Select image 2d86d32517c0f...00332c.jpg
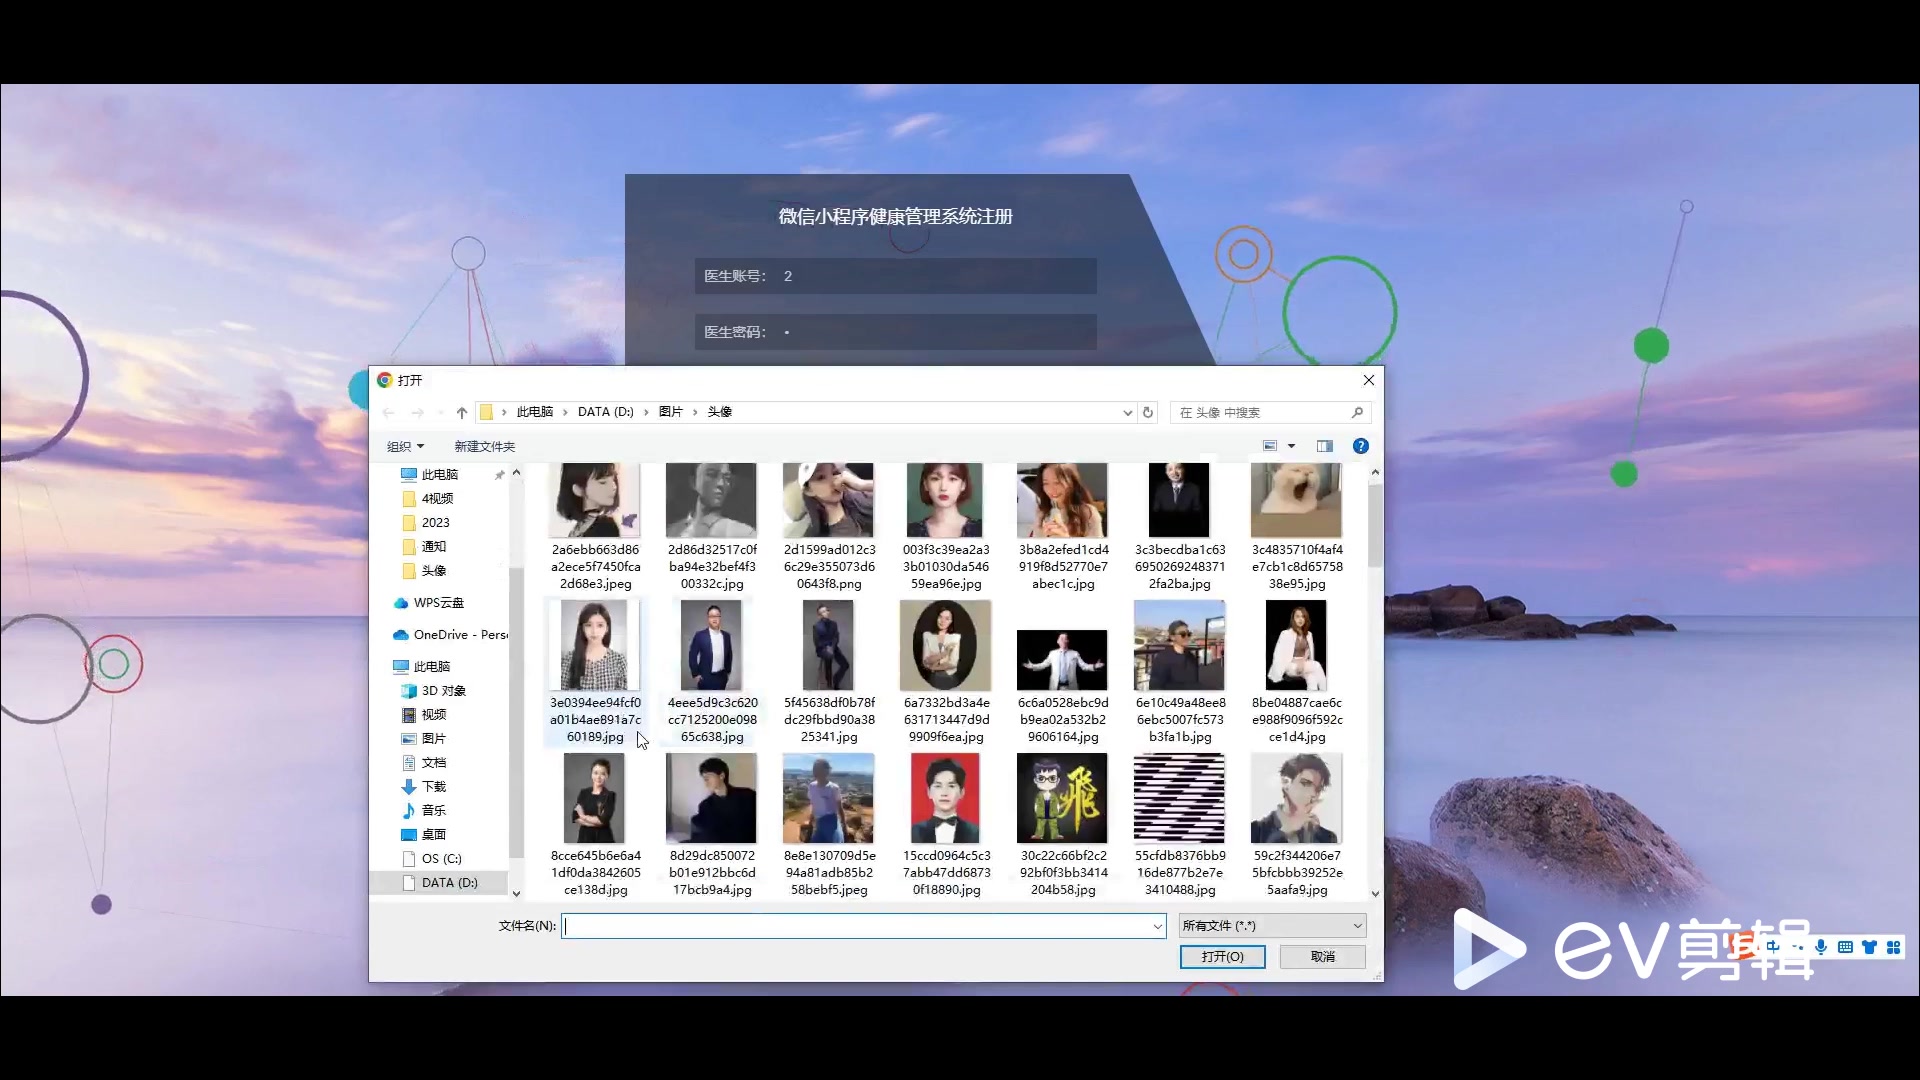 point(712,527)
